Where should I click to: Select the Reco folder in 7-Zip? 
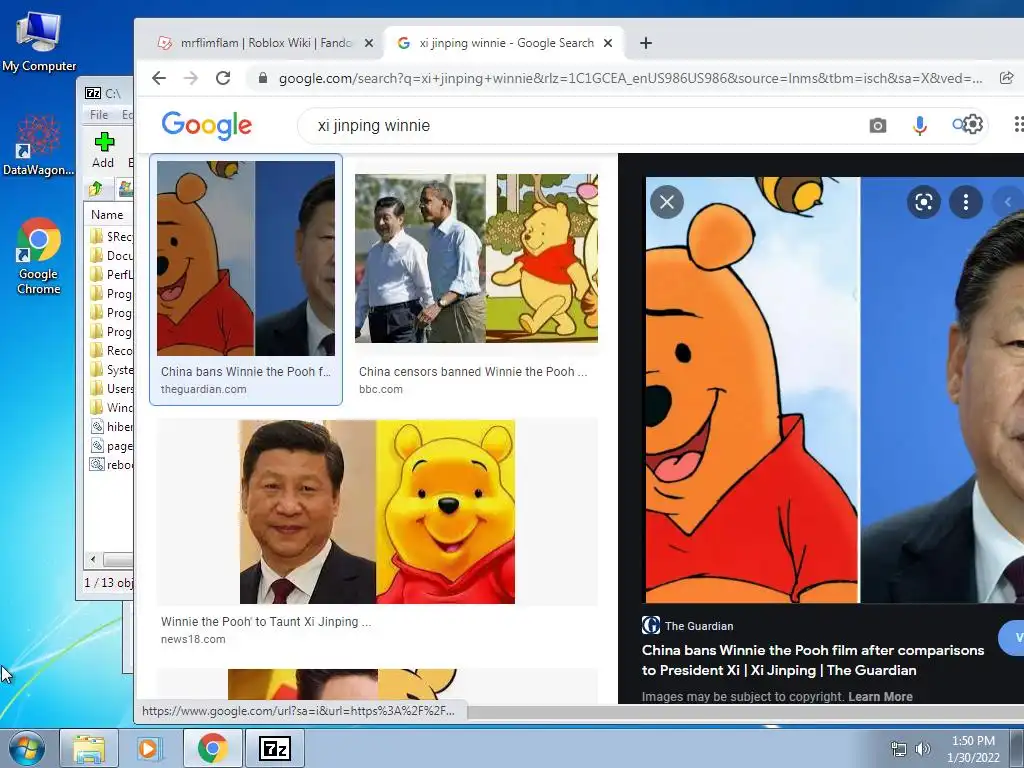click(x=111, y=351)
